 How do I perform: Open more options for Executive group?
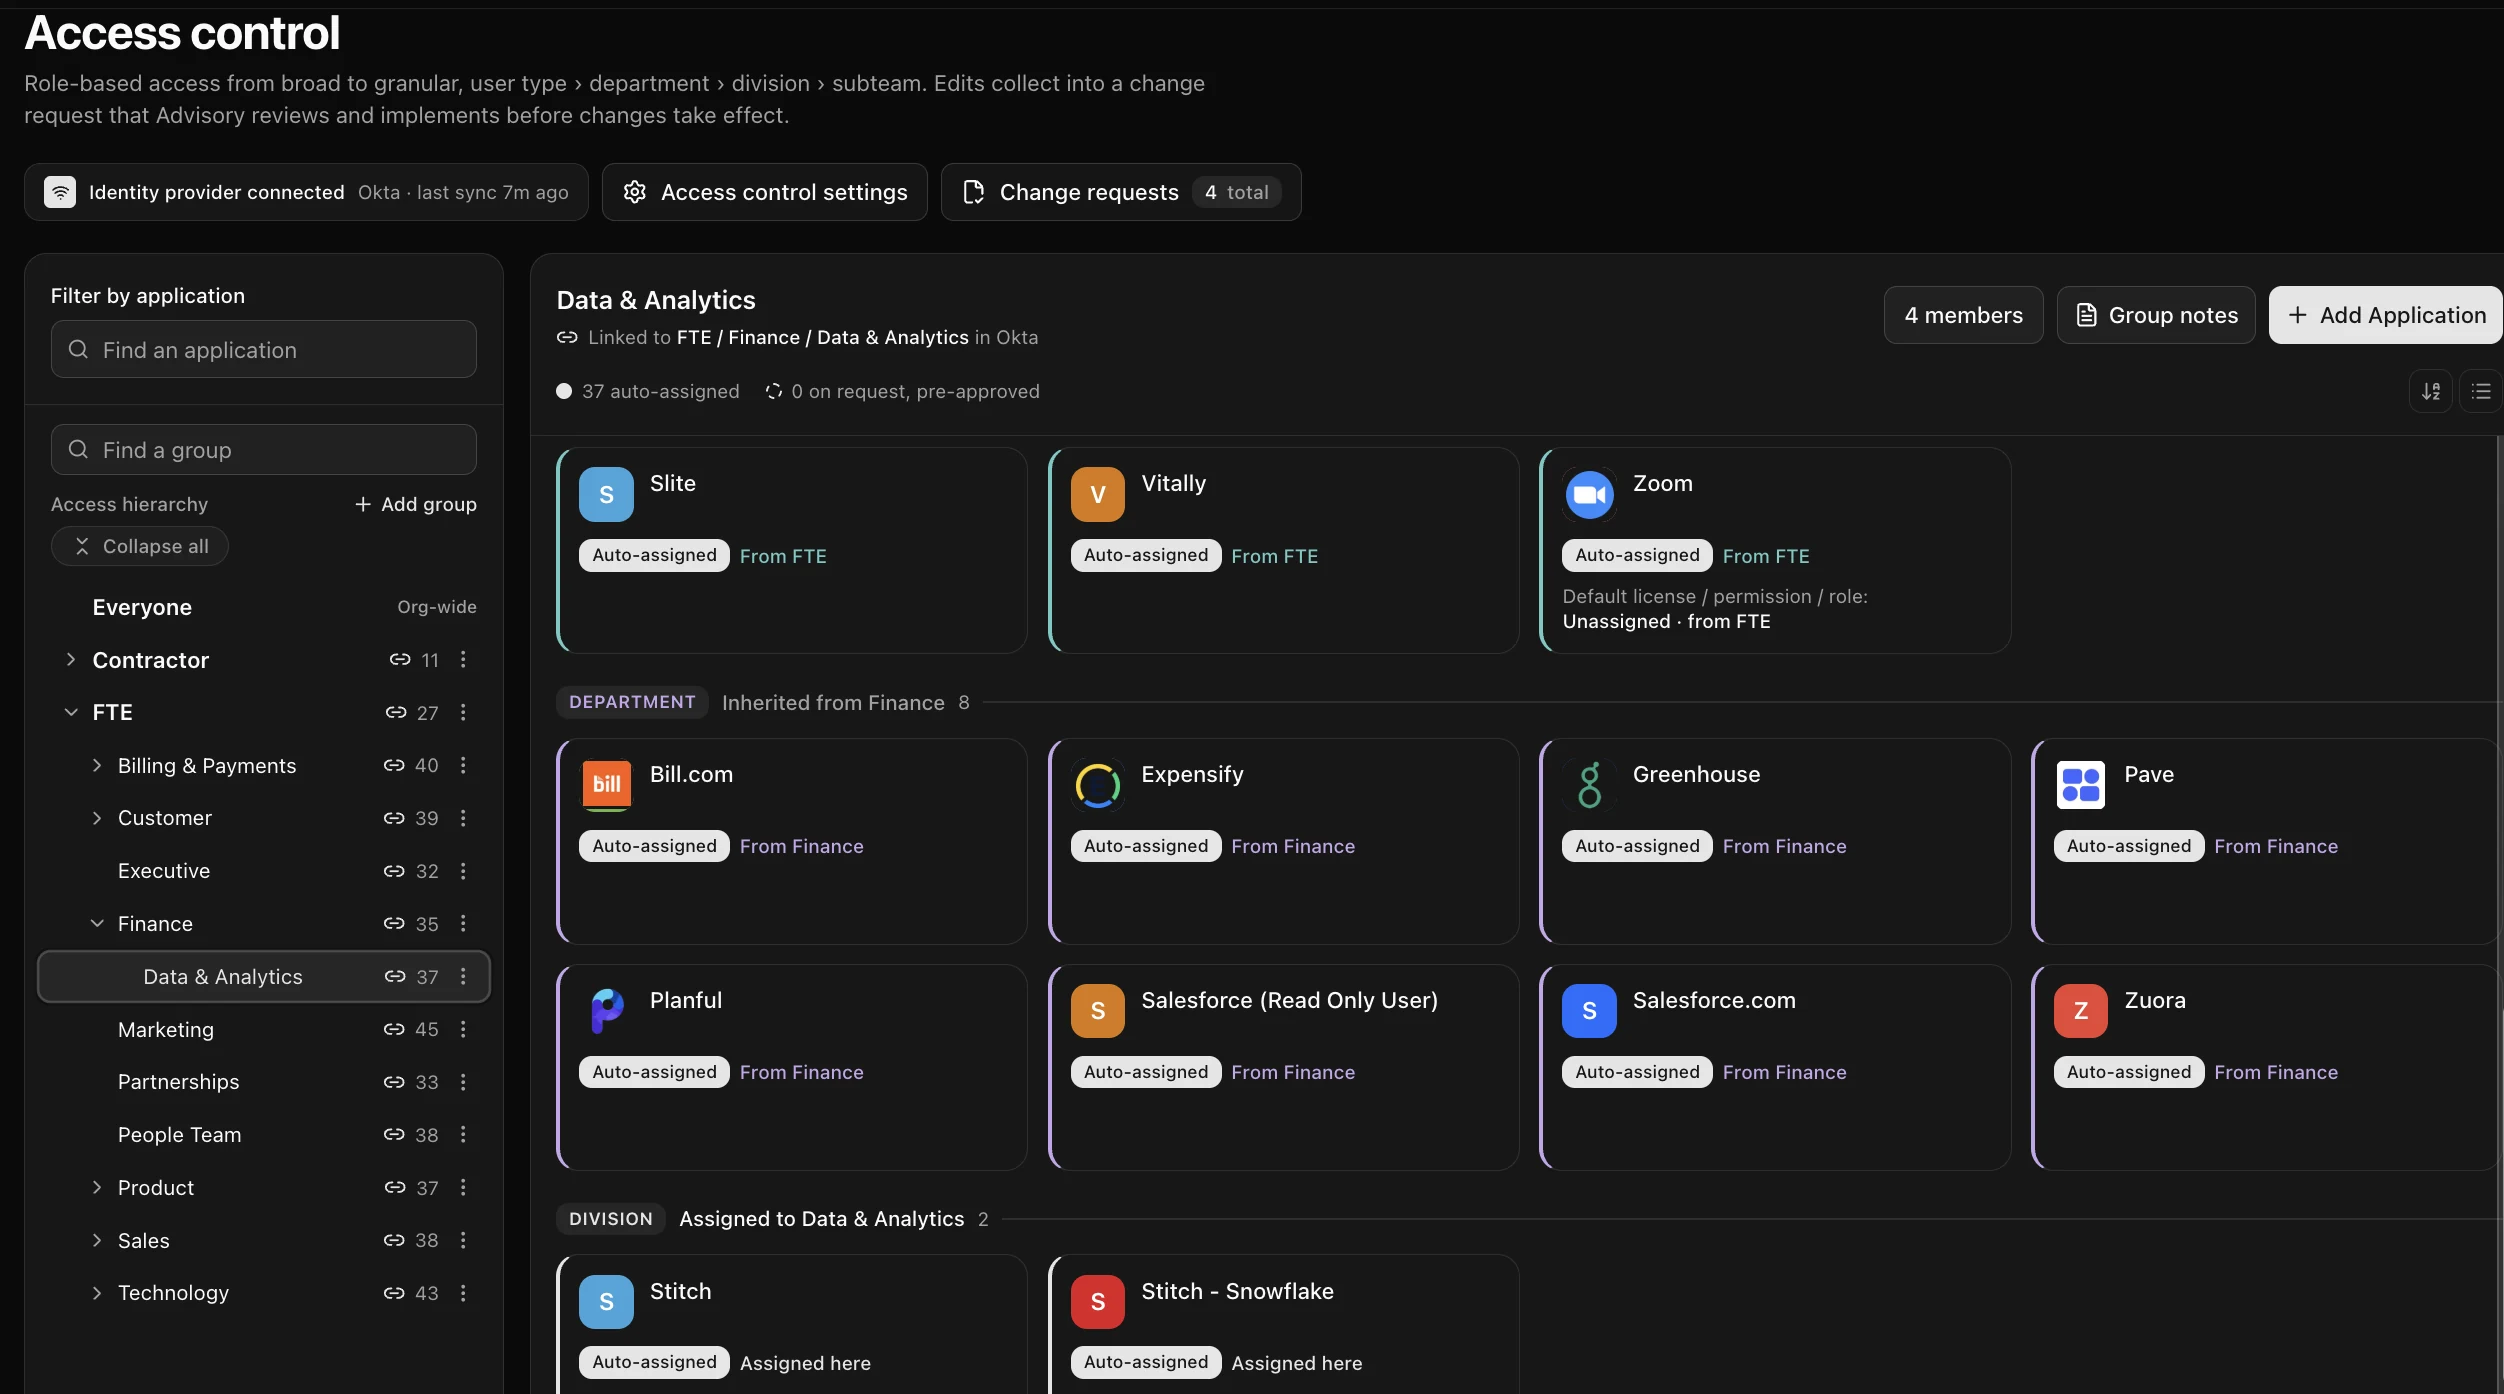click(463, 871)
